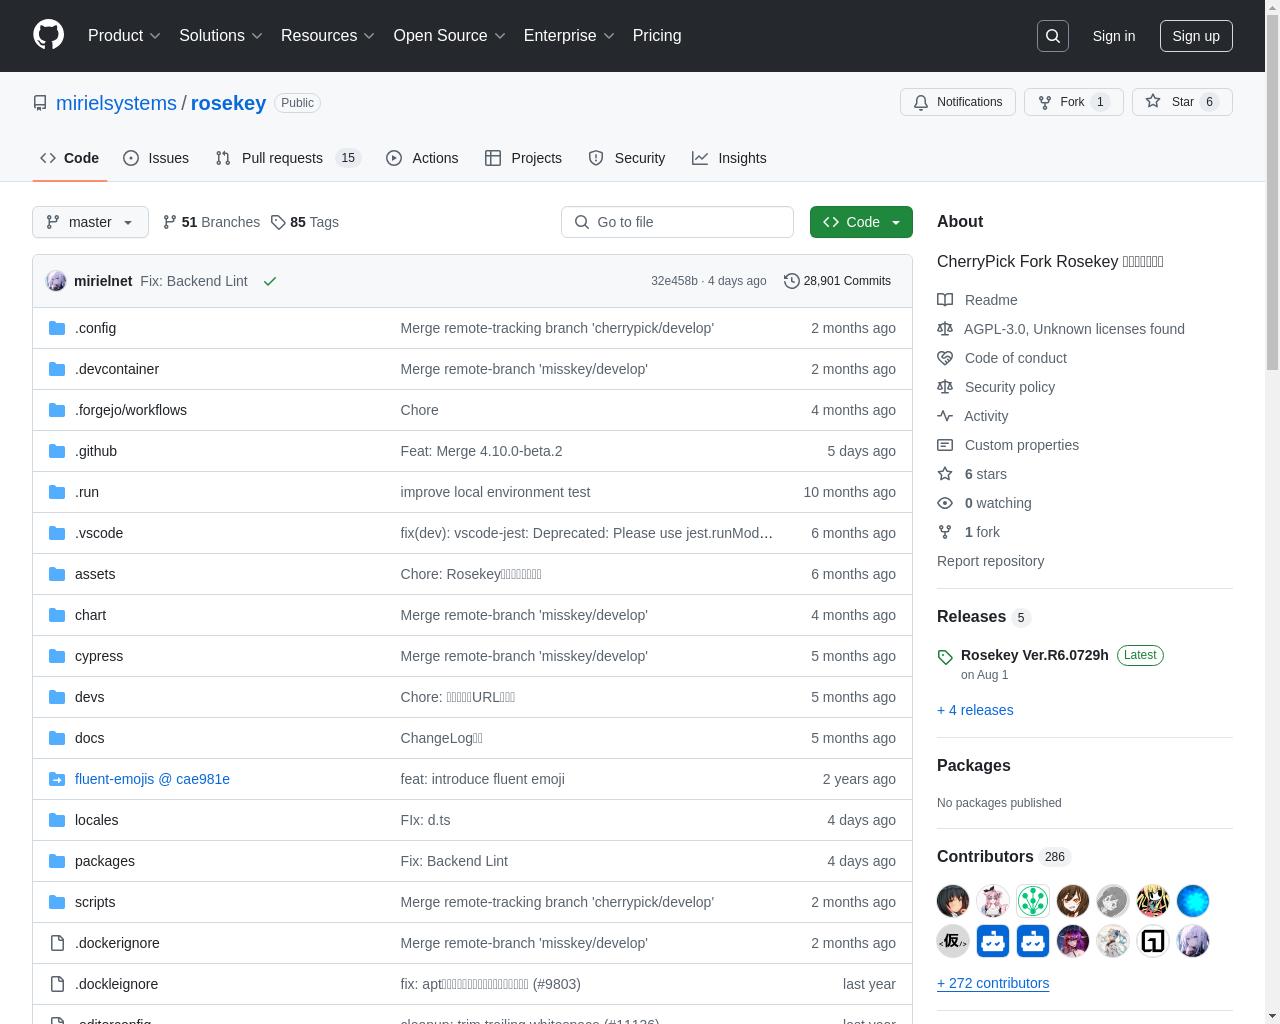This screenshot has height=1024, width=1280.
Task: Click the Go to file search field
Action: [677, 222]
